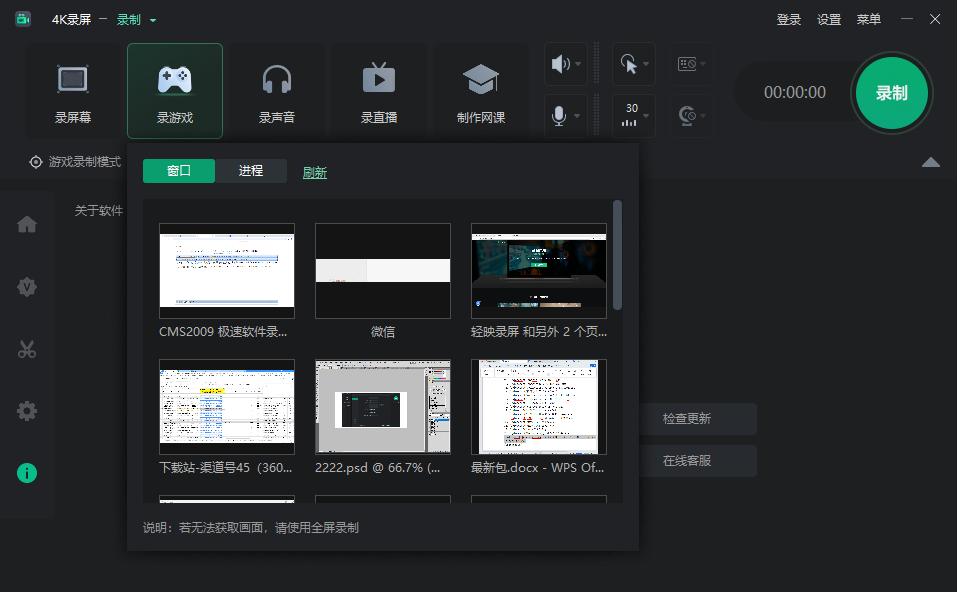Image resolution: width=957 pixels, height=592 pixels.
Task: Open the 菜单 menu at top right
Action: click(x=868, y=19)
